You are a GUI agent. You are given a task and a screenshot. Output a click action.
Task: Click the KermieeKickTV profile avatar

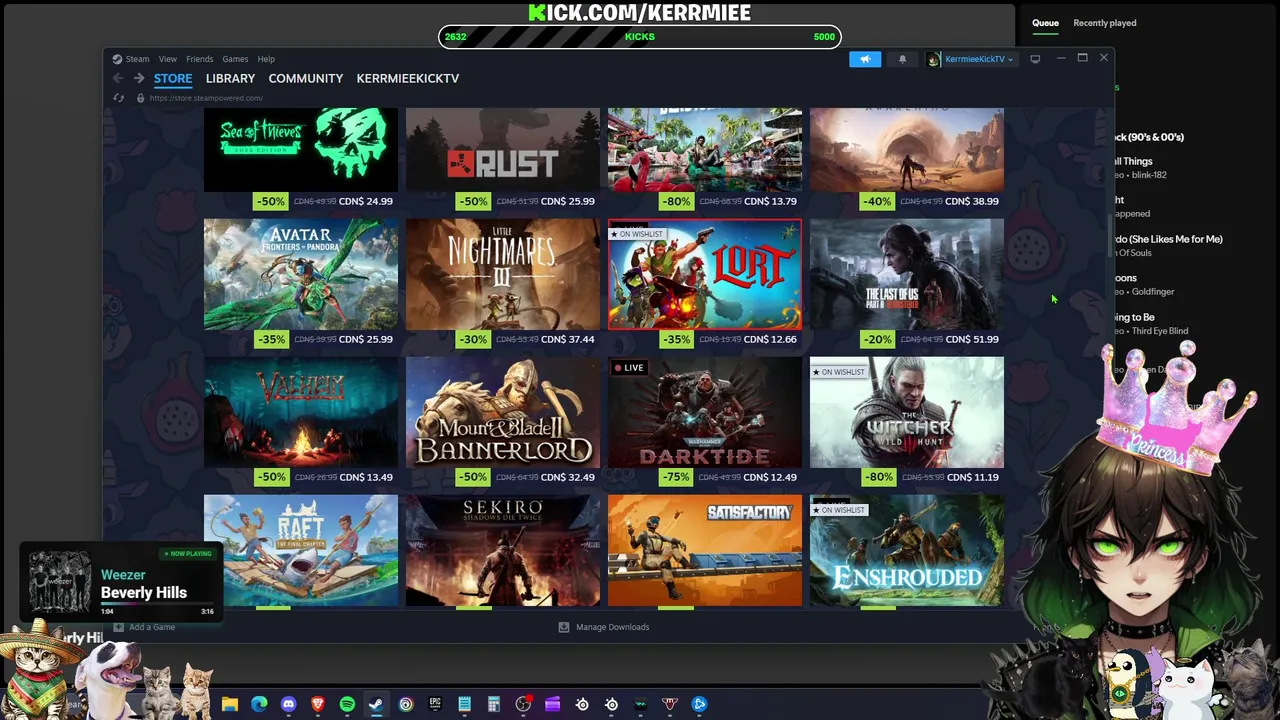pyautogui.click(x=933, y=59)
